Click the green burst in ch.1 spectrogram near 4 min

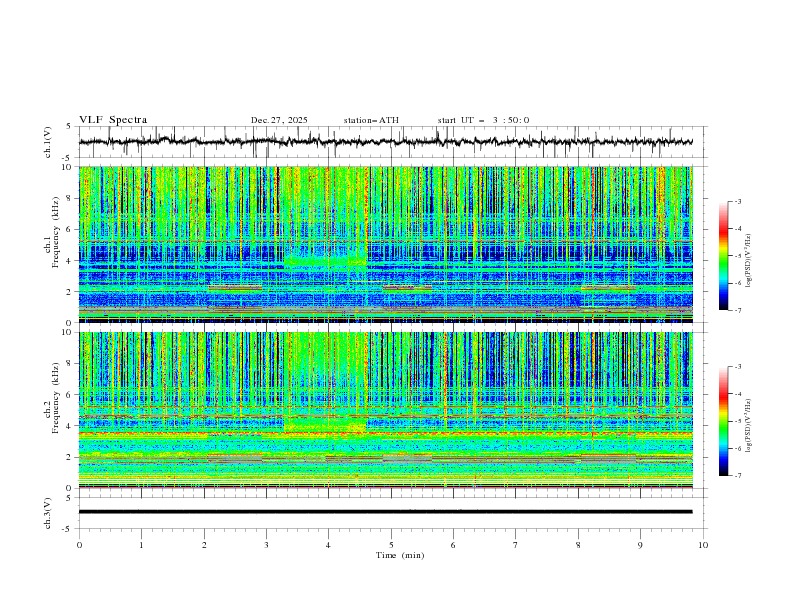[325, 261]
